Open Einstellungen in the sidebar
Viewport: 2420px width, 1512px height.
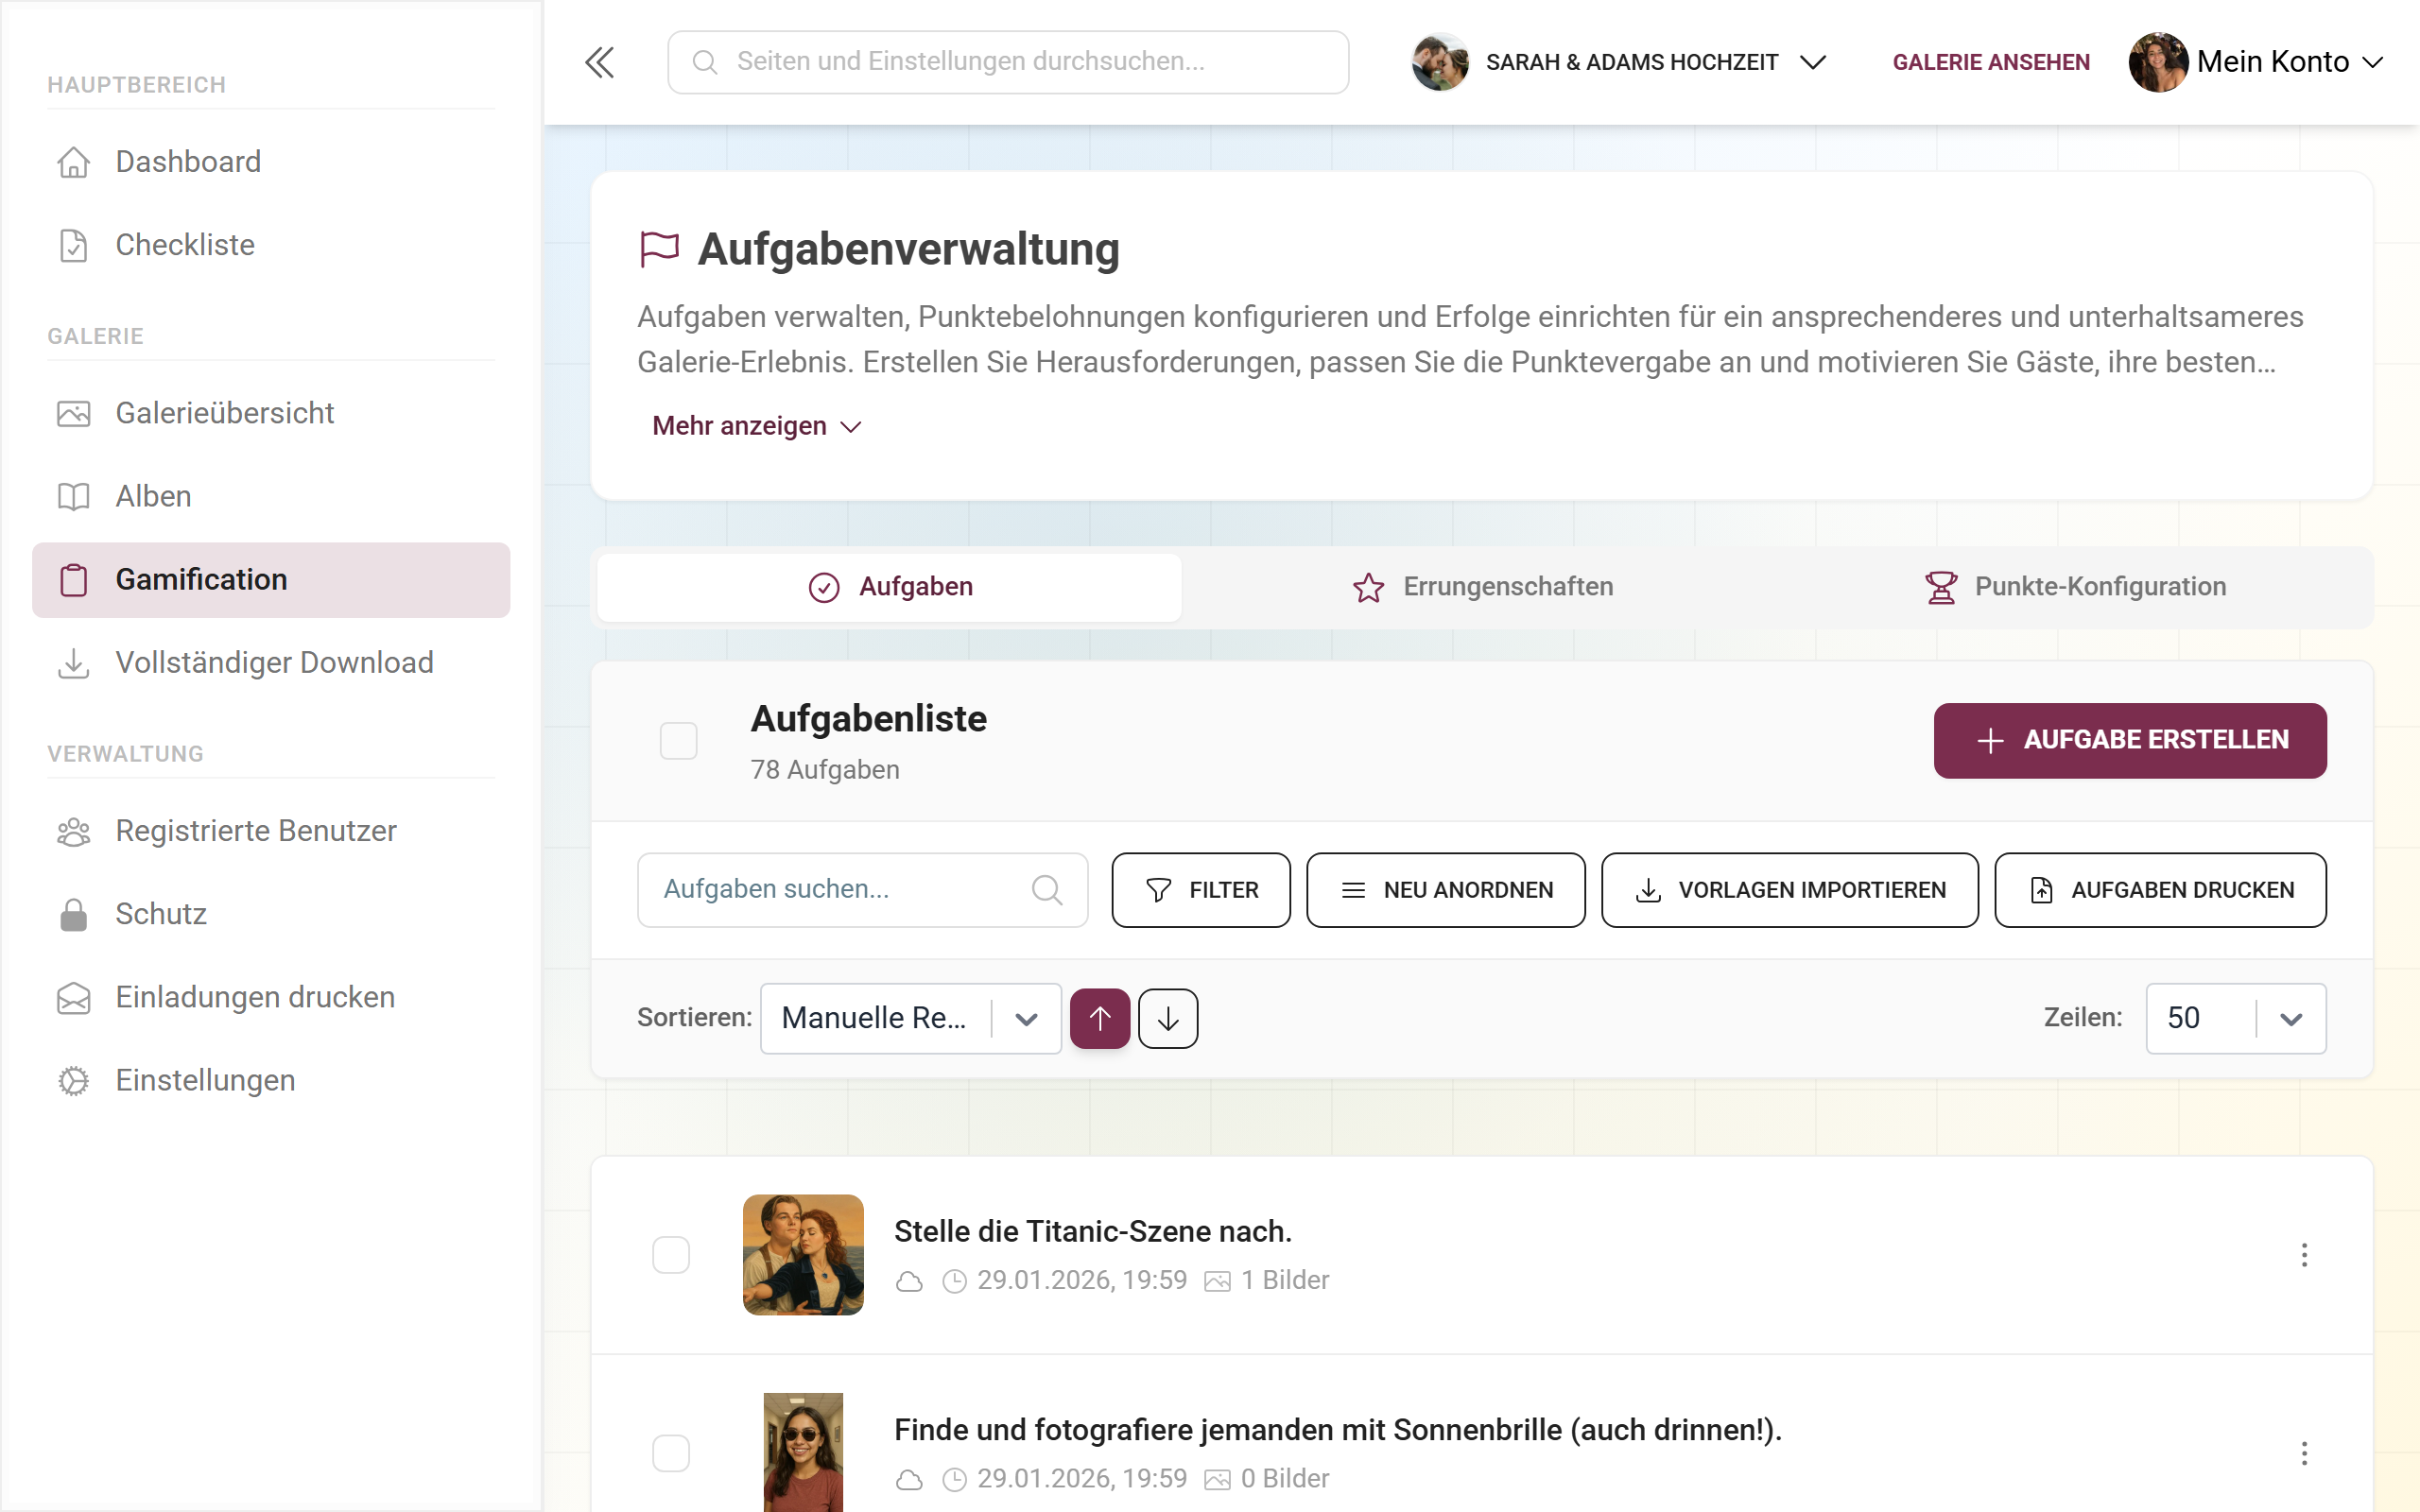[x=270, y=1080]
